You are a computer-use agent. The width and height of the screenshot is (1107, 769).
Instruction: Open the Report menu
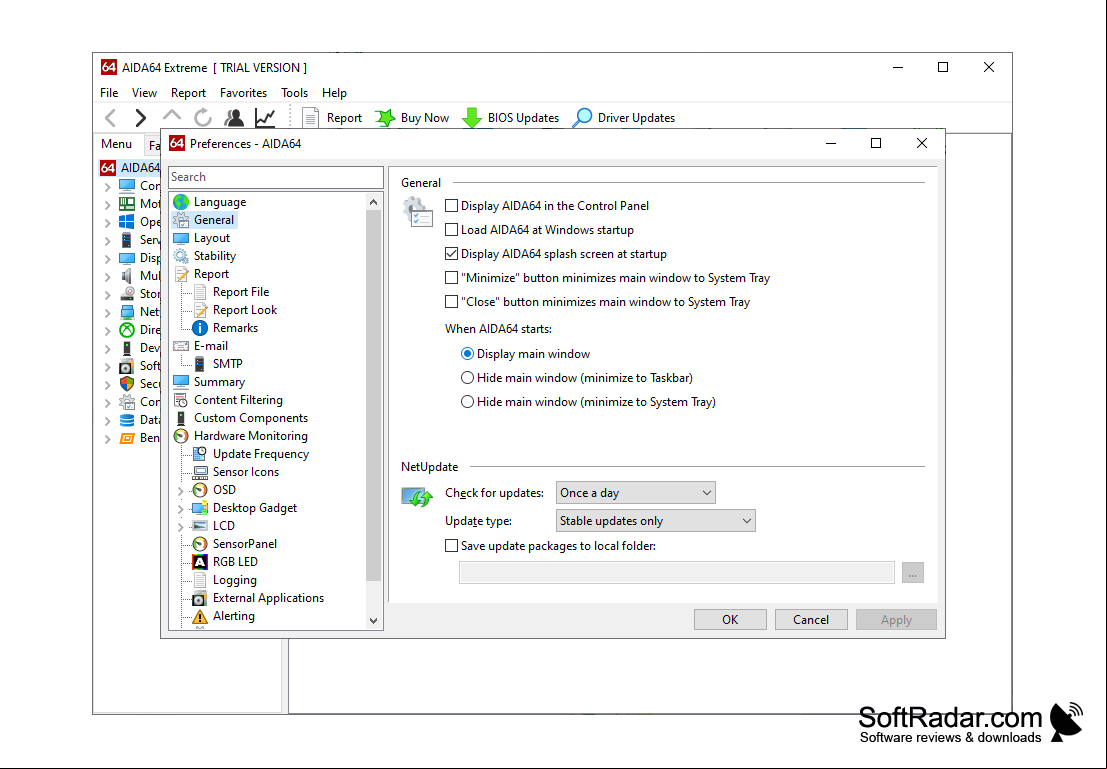[188, 93]
